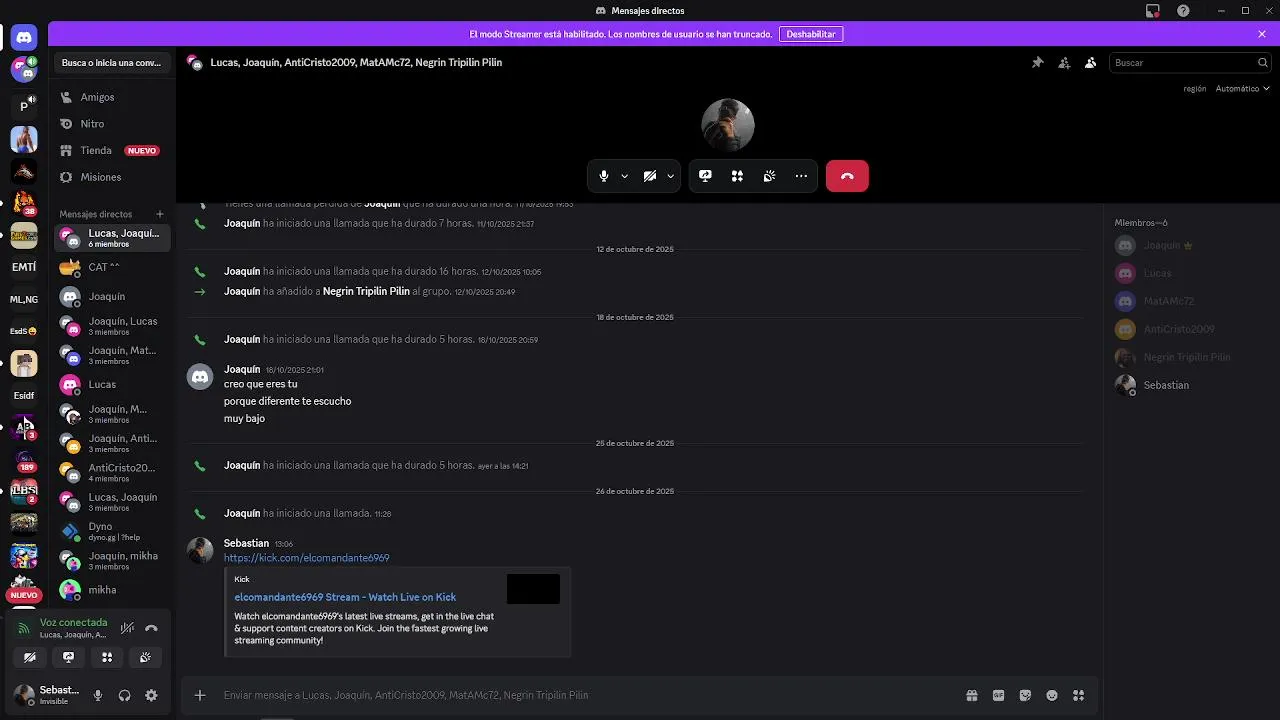The width and height of the screenshot is (1280, 720).
Task: Open camera options arrow in call controls
Action: click(670, 176)
